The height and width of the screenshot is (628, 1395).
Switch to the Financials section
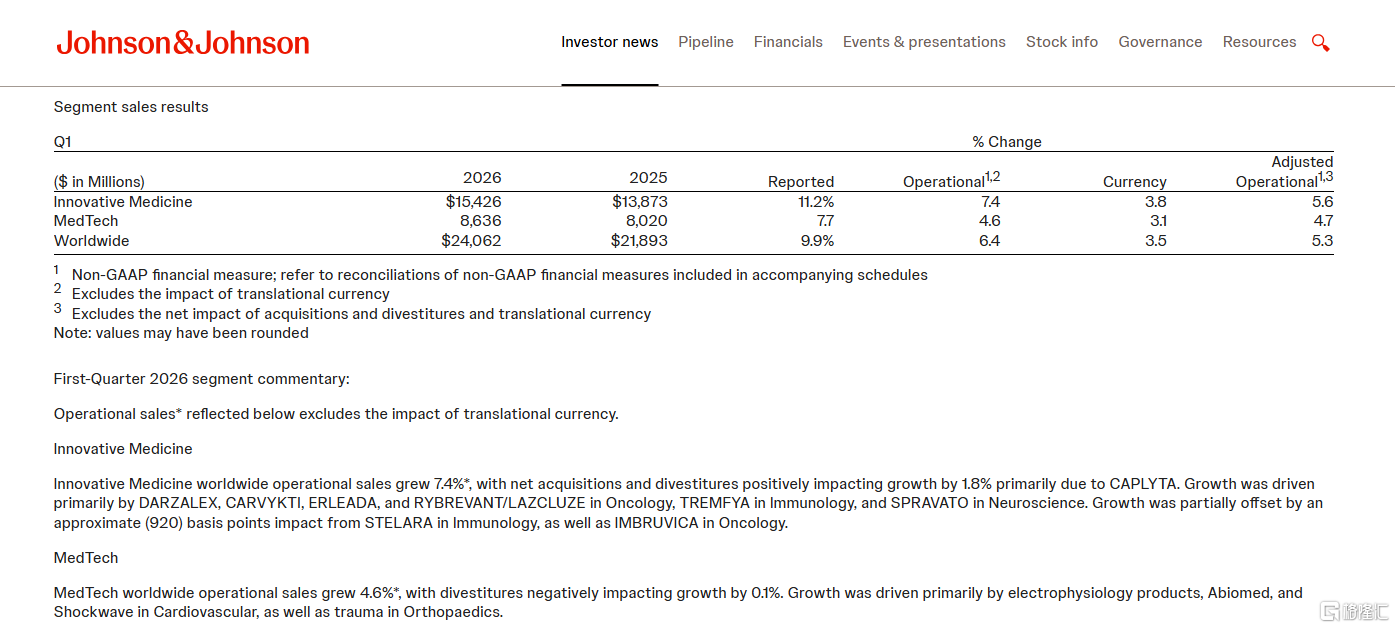click(x=788, y=42)
